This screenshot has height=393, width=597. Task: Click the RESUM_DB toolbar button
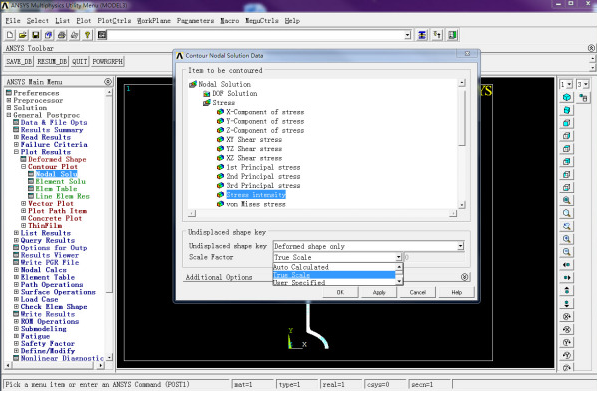coord(52,61)
